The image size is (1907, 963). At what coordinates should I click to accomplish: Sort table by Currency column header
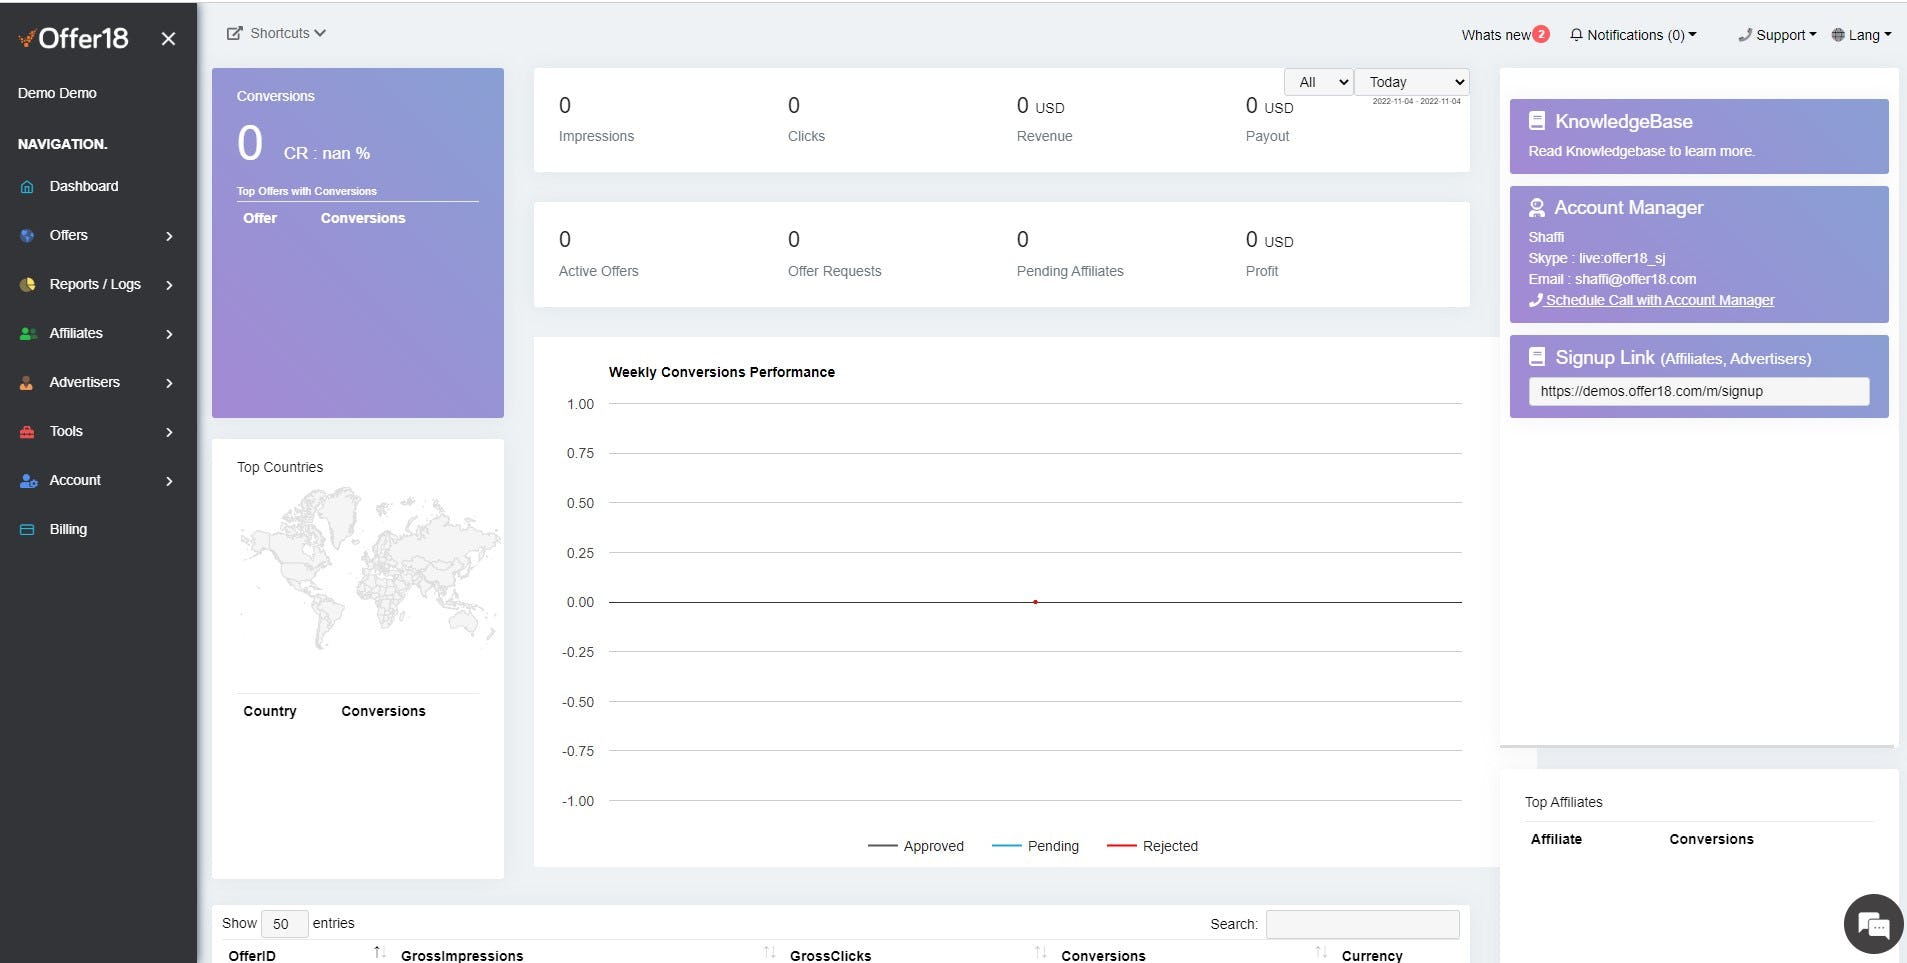(1372, 956)
